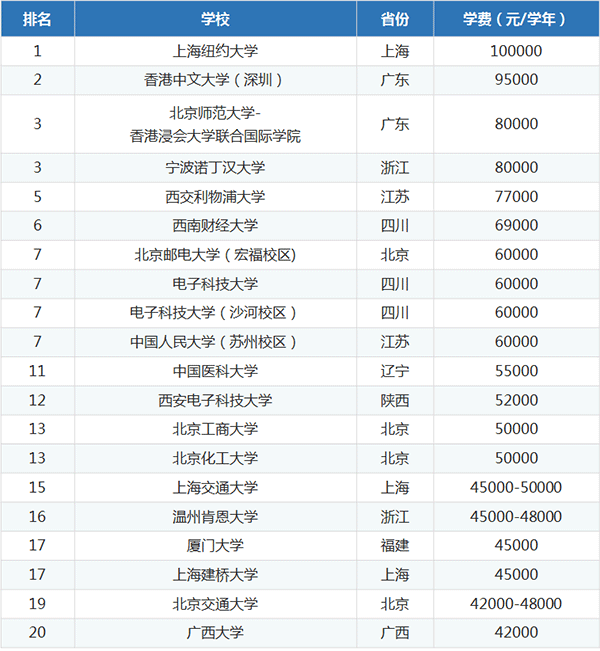The width and height of the screenshot is (600, 651).
Task: Click rank number 6
Action: (37, 225)
